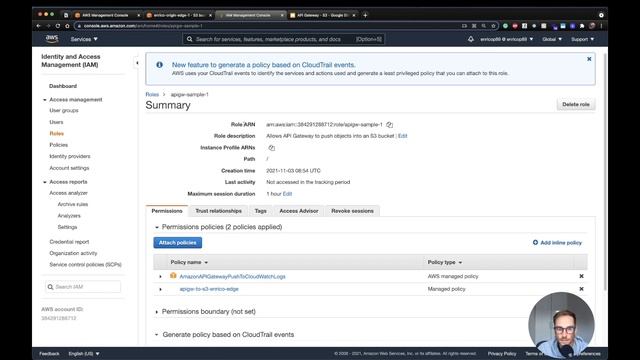Screen dimensions: 640x360
Task: Open Access analyzer in sidebar
Action: (68, 193)
